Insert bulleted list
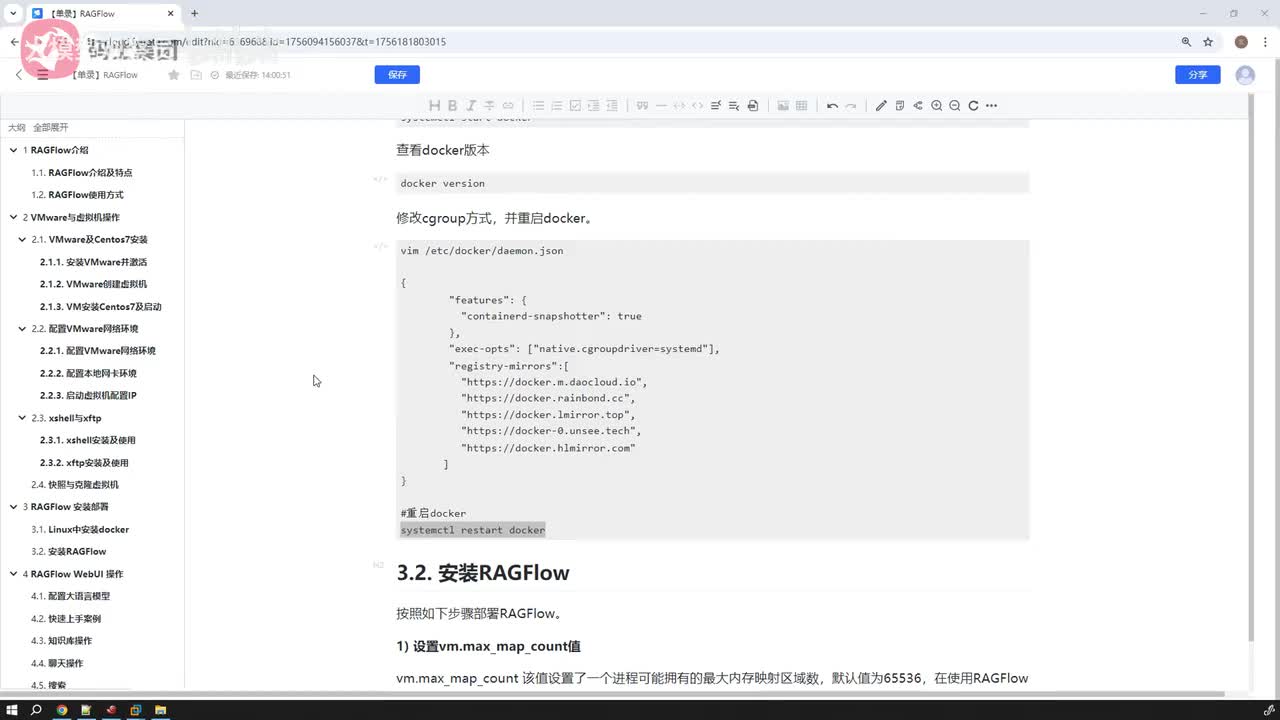 (538, 106)
